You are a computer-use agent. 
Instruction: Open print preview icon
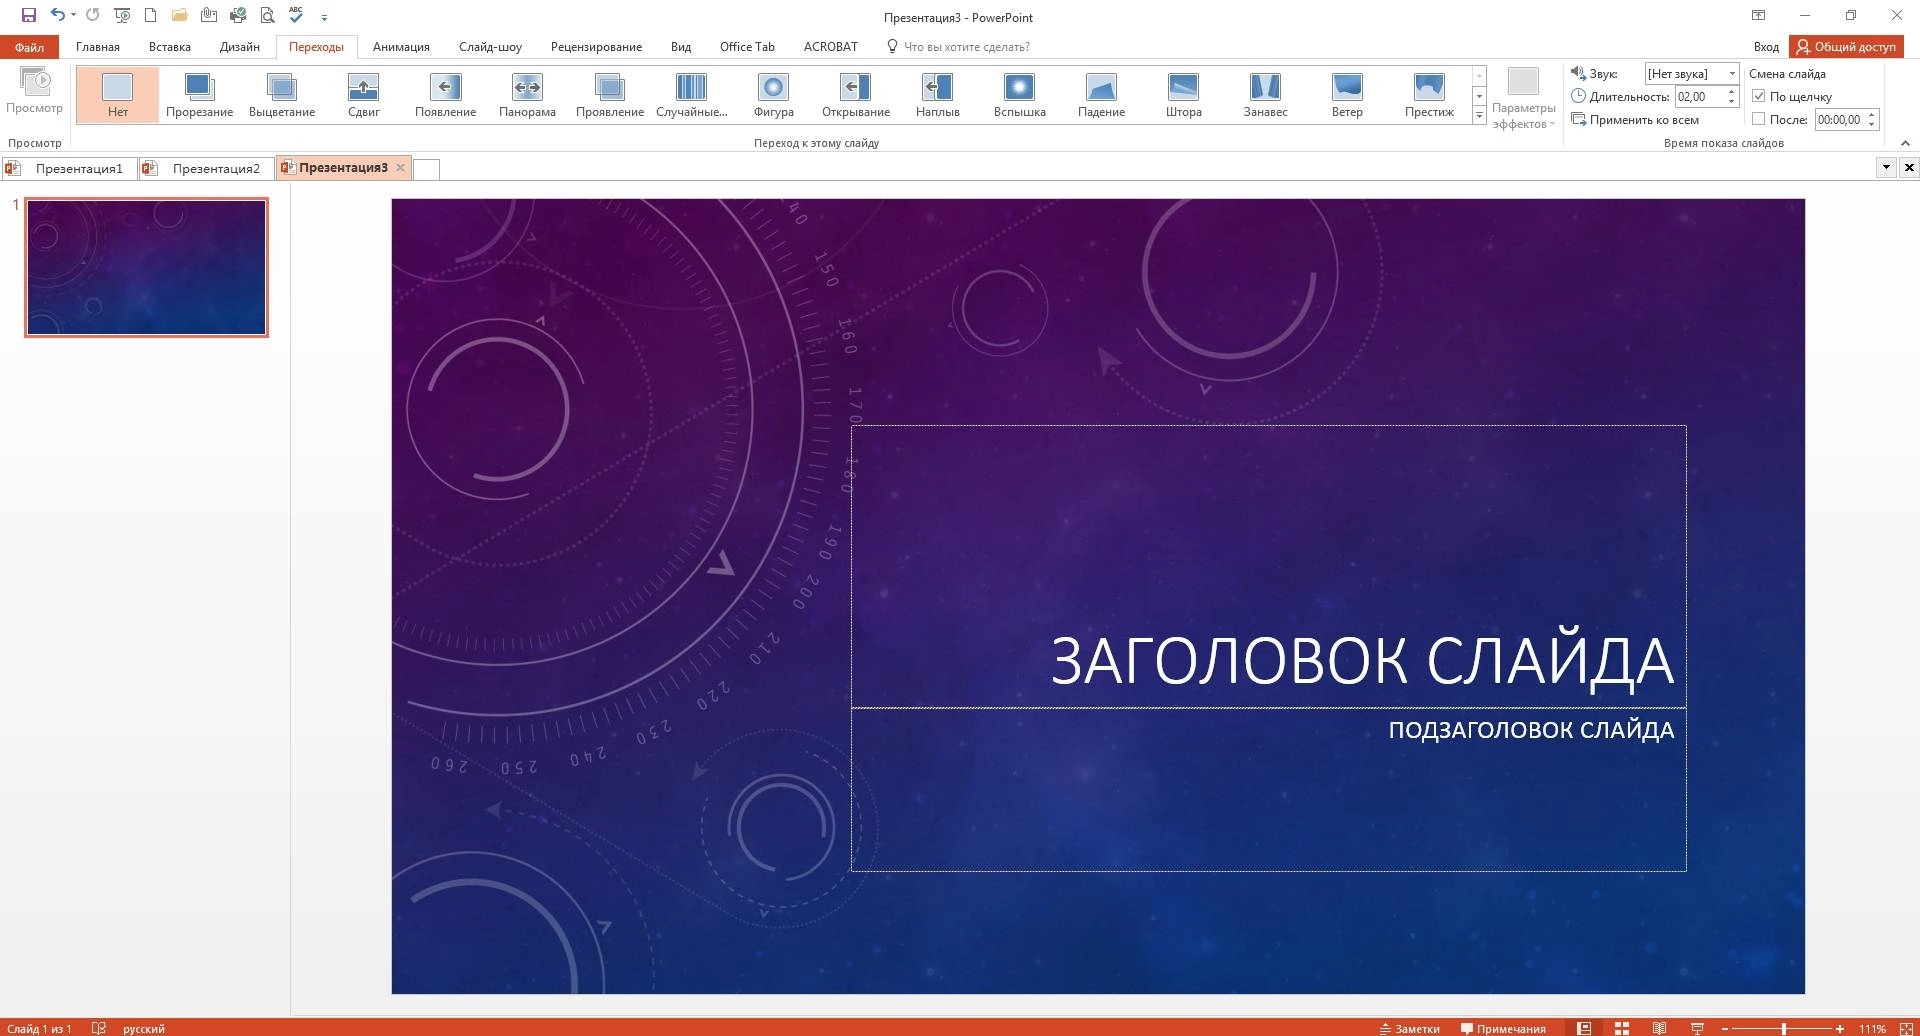[x=267, y=16]
